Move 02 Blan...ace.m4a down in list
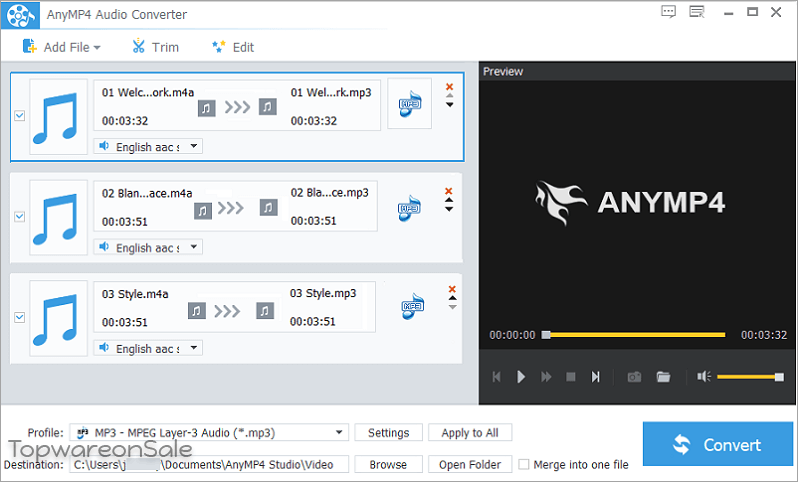Viewport: 798px width, 482px height. pos(449,209)
